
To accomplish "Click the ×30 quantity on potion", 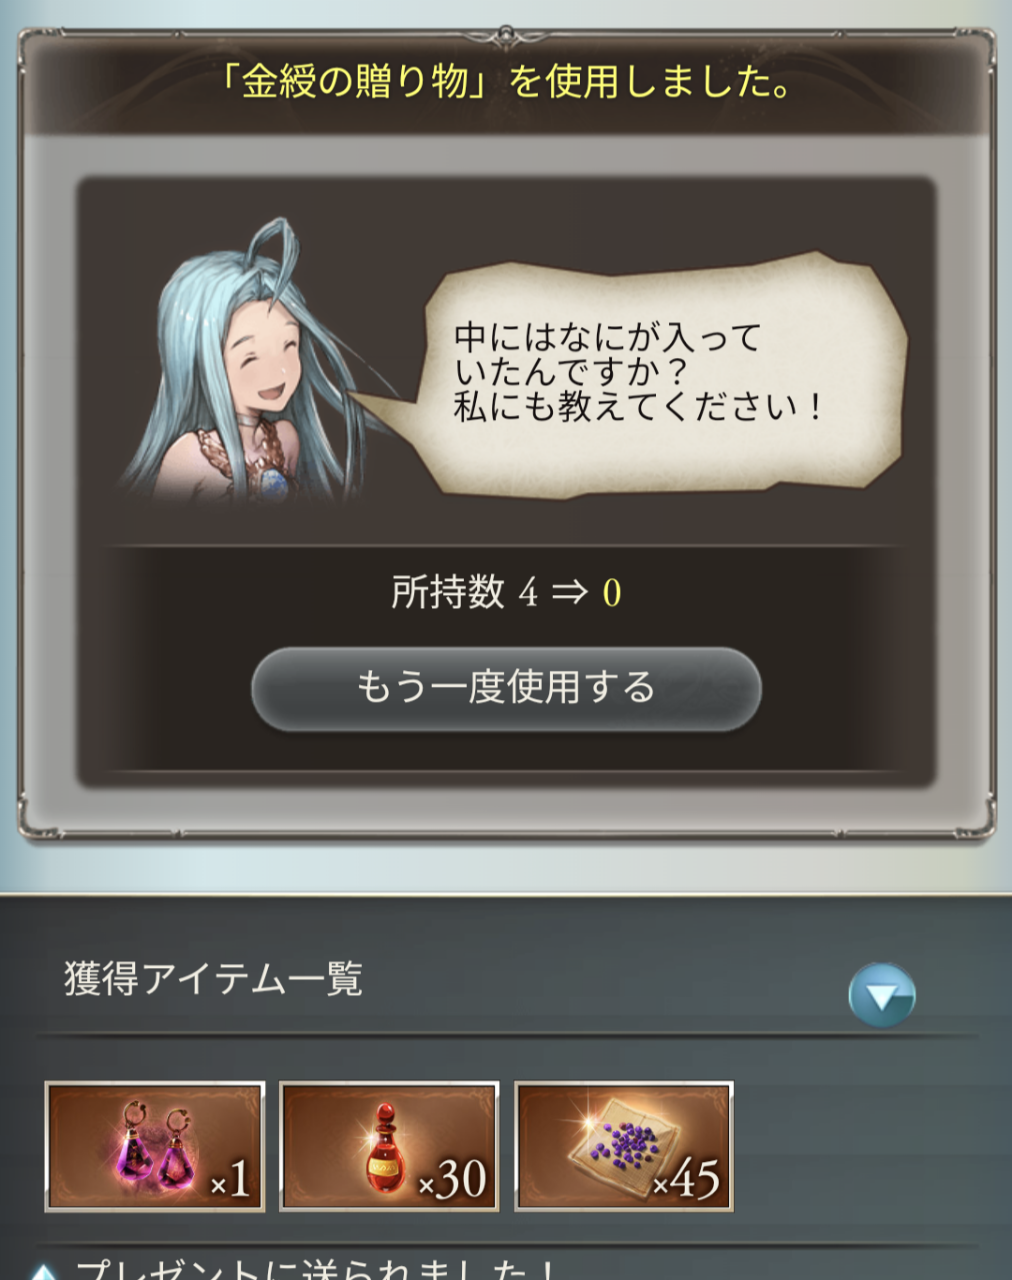I will (452, 1180).
